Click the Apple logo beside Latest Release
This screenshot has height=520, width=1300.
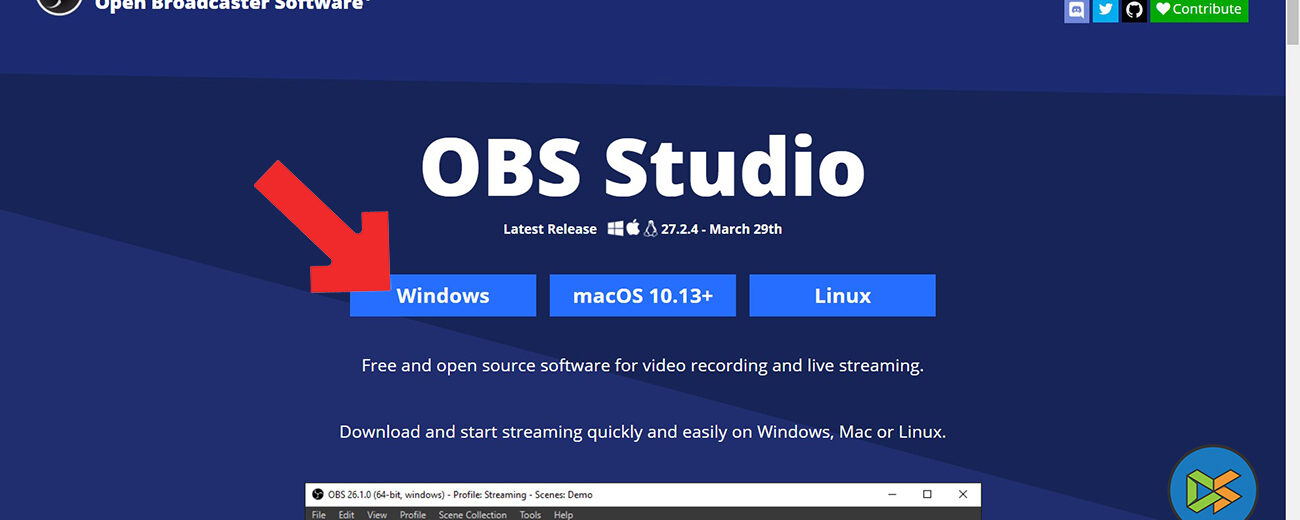pos(633,228)
